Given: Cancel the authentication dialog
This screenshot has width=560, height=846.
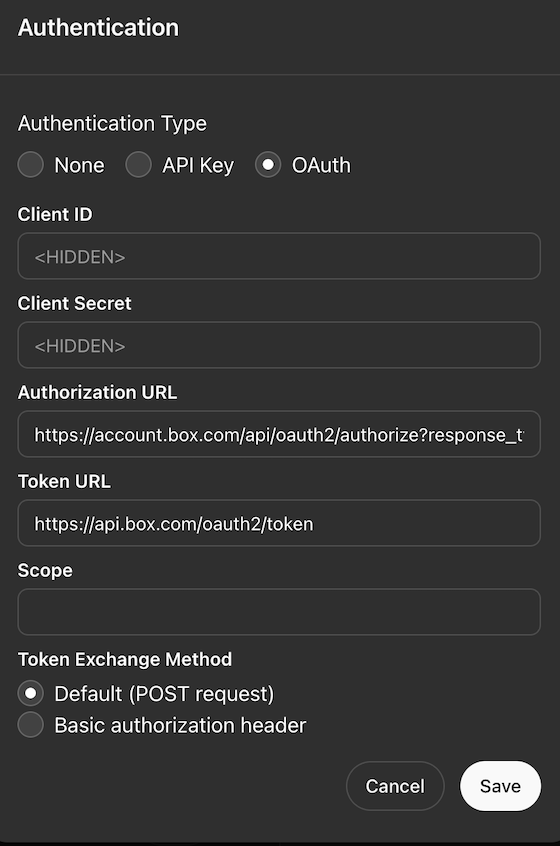Looking at the screenshot, I should click(395, 786).
